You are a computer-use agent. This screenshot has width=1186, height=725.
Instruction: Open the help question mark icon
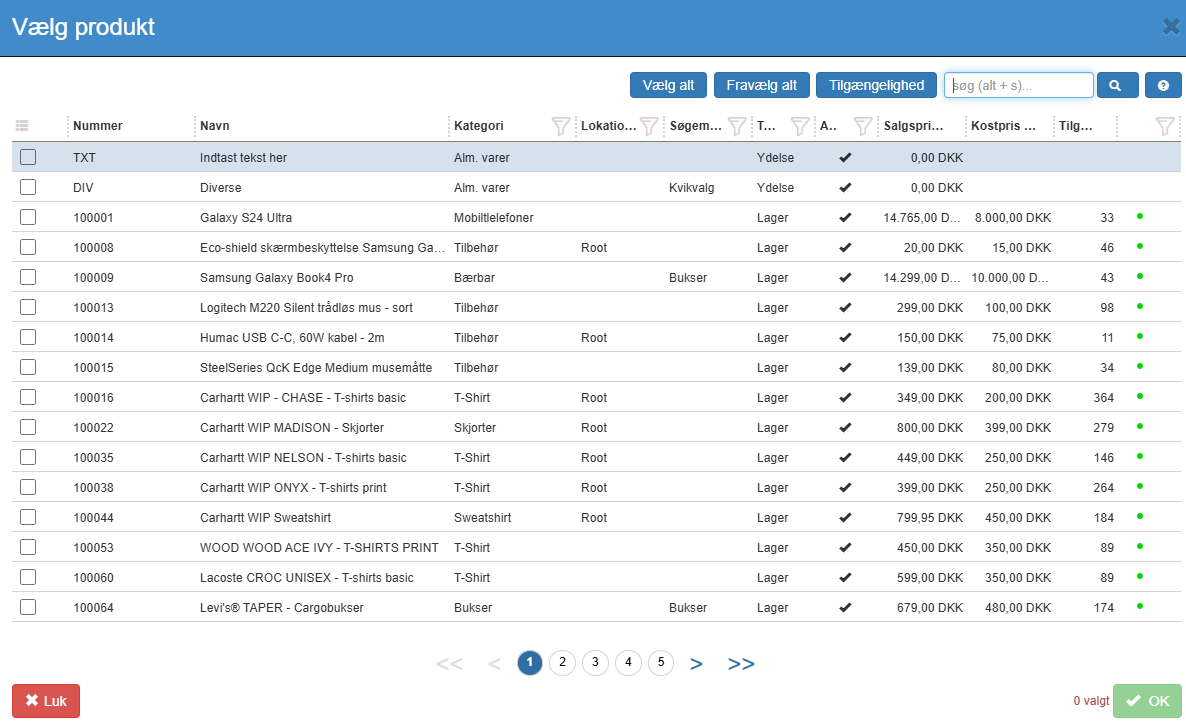click(x=1163, y=86)
